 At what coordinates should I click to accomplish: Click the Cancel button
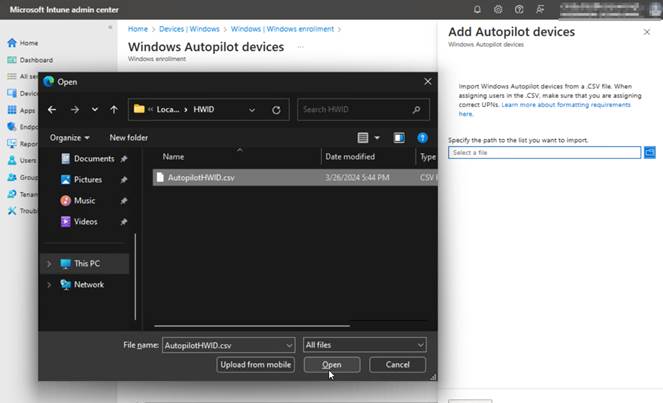coord(398,365)
